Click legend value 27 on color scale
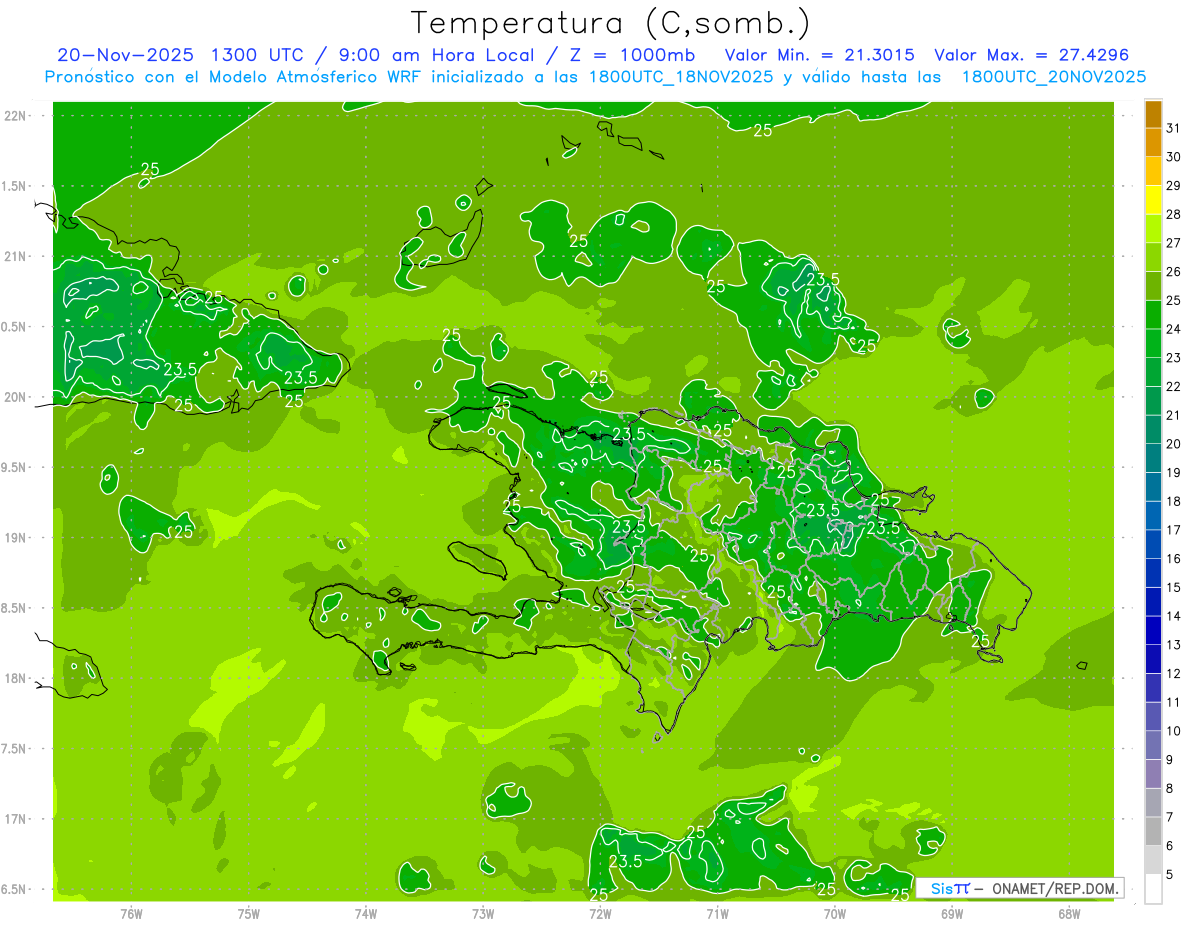This screenshot has height=927, width=1200. click(1174, 243)
